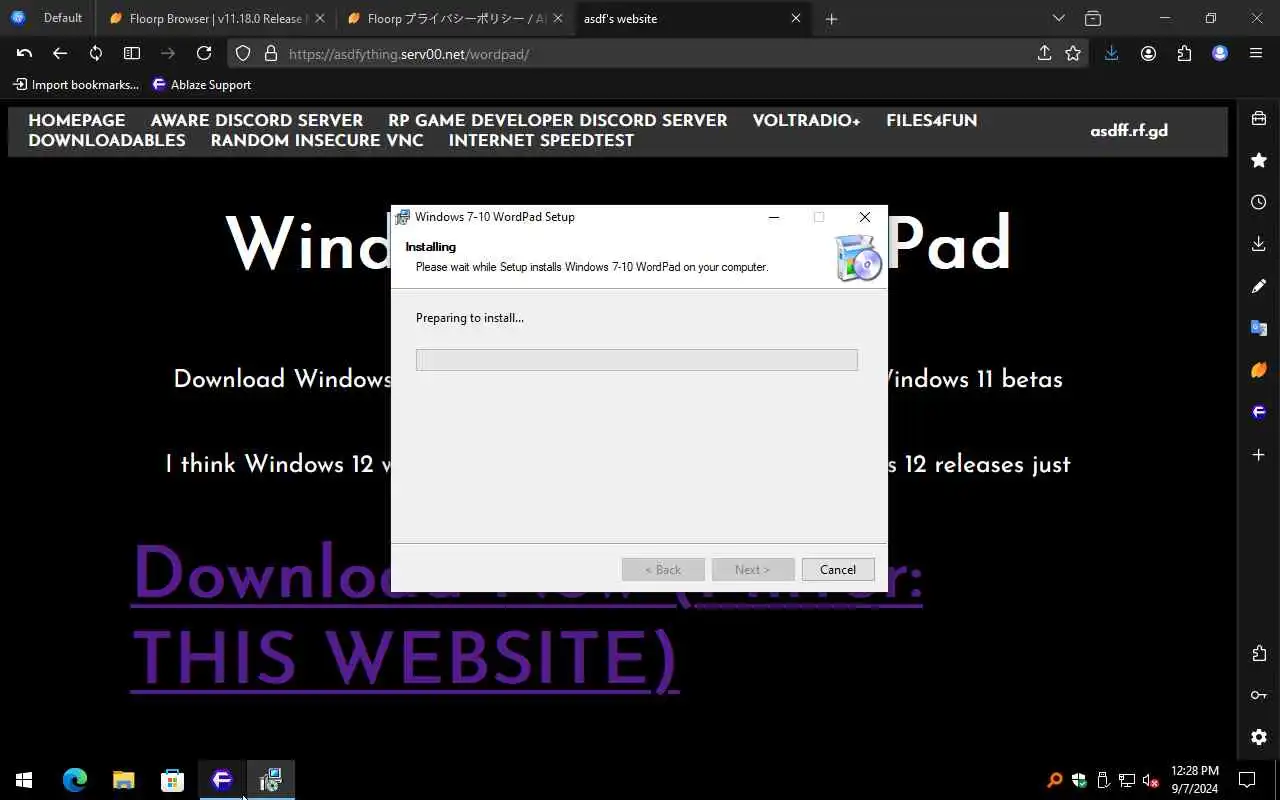
Task: Open Downloads arrow in the sidebar
Action: pyautogui.click(x=1259, y=244)
